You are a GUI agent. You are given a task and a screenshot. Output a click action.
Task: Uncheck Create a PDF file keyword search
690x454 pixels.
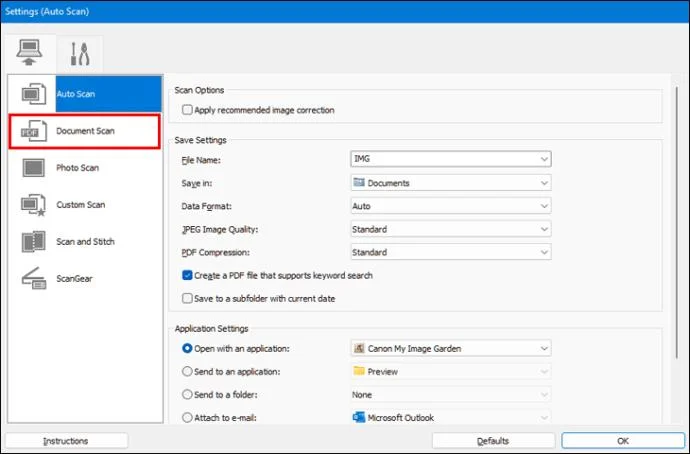(187, 275)
